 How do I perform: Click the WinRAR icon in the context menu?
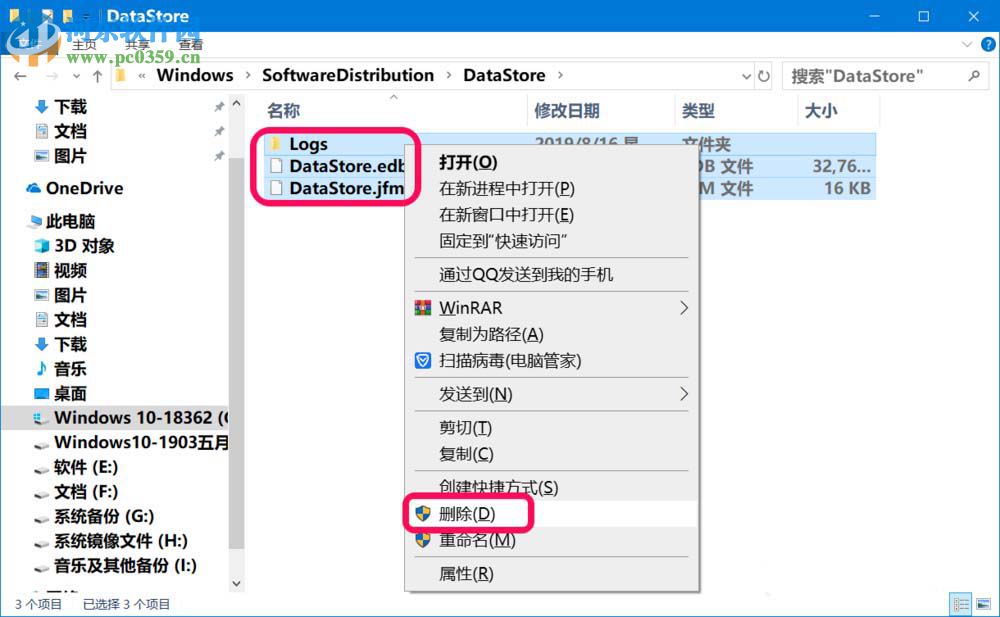pos(423,307)
